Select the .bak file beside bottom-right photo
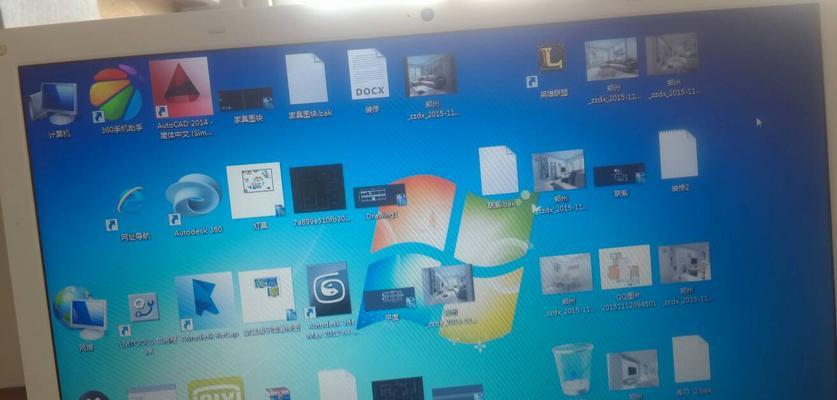This screenshot has width=837, height=400. pos(691,359)
